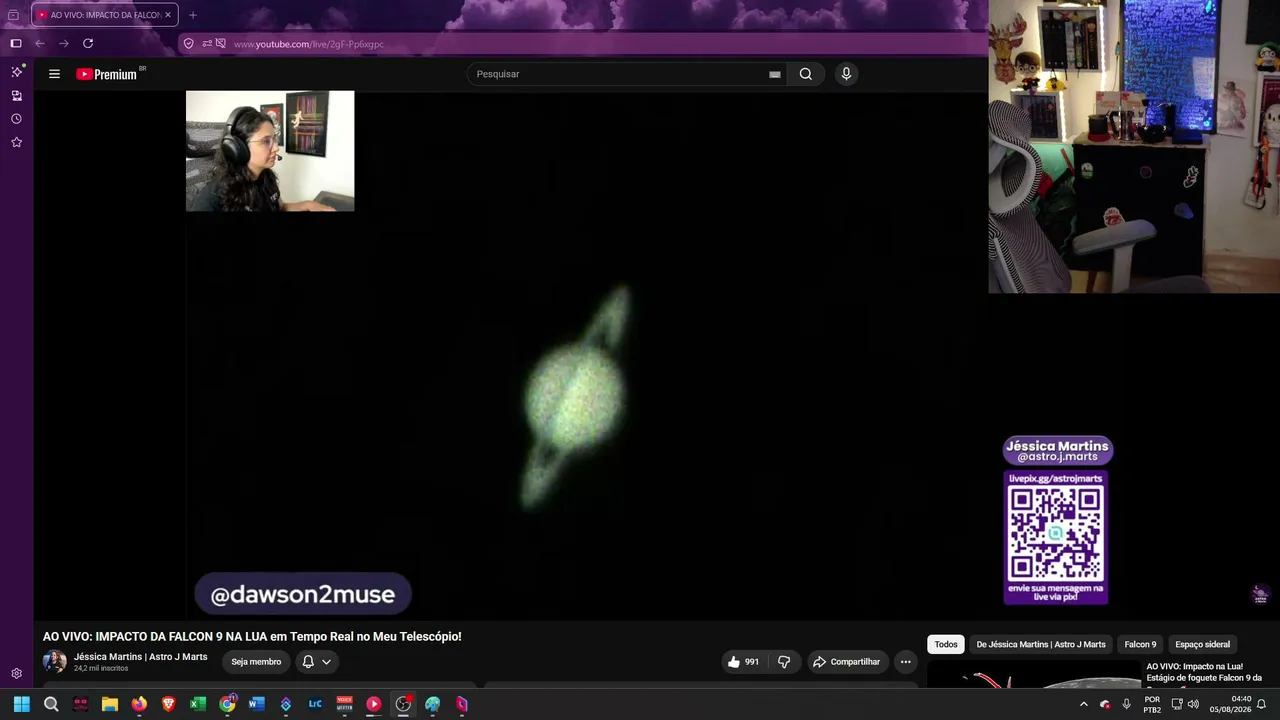Viewport: 1280px width, 720px height.
Task: Open the clock and calendar at 04:40
Action: coord(1230,704)
